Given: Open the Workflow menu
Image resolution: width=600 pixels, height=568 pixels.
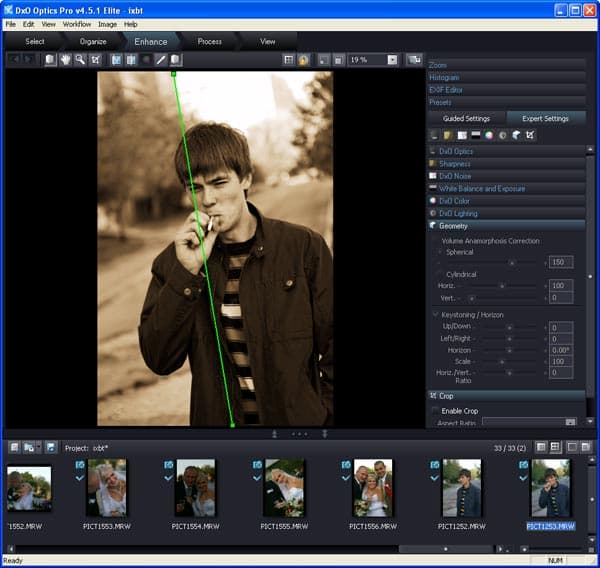Looking at the screenshot, I should pyautogui.click(x=77, y=24).
